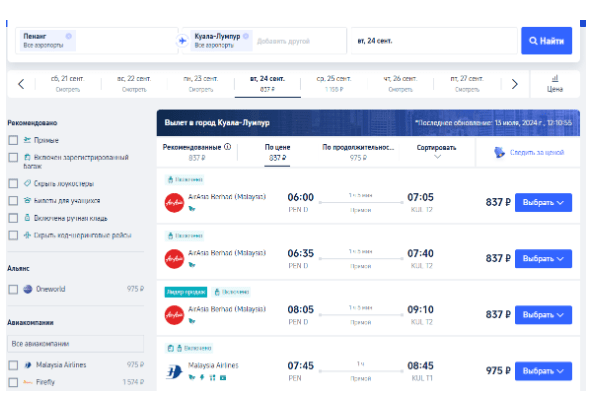Viewport: 597px width, 396px height.
Task: Tick the Malaysia Airlines checkbox
Action: pyautogui.click(x=13, y=365)
